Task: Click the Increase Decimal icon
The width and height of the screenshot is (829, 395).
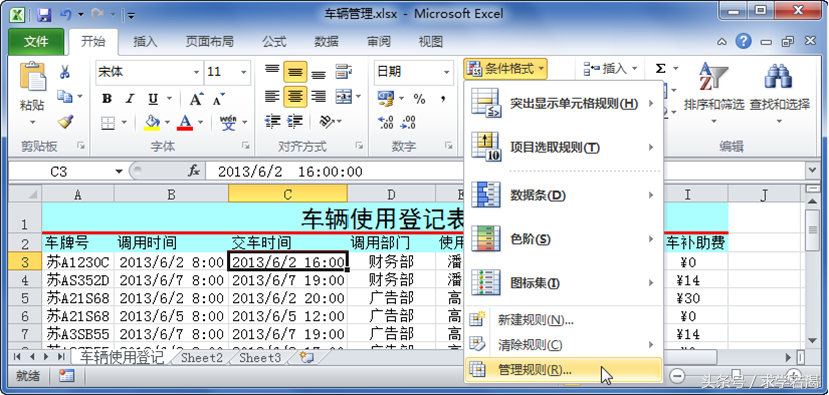Action: coord(385,123)
